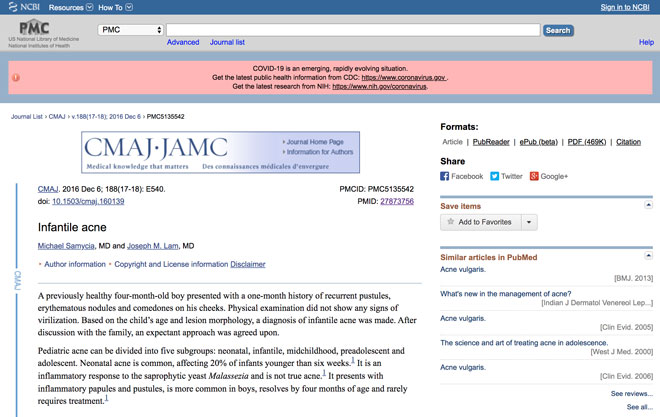This screenshot has height=417, width=660.
Task: Click reference 1 after 'not true acne'
Action: tap(324, 373)
